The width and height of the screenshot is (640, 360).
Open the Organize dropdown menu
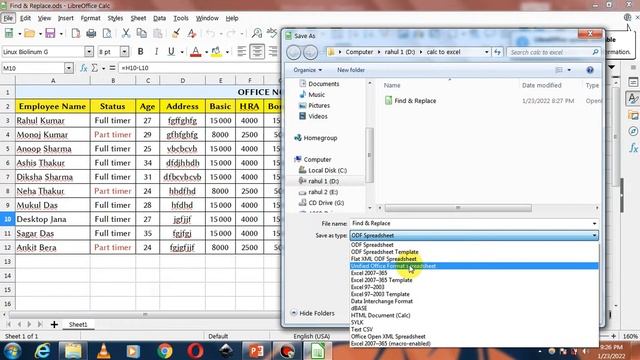coord(307,70)
